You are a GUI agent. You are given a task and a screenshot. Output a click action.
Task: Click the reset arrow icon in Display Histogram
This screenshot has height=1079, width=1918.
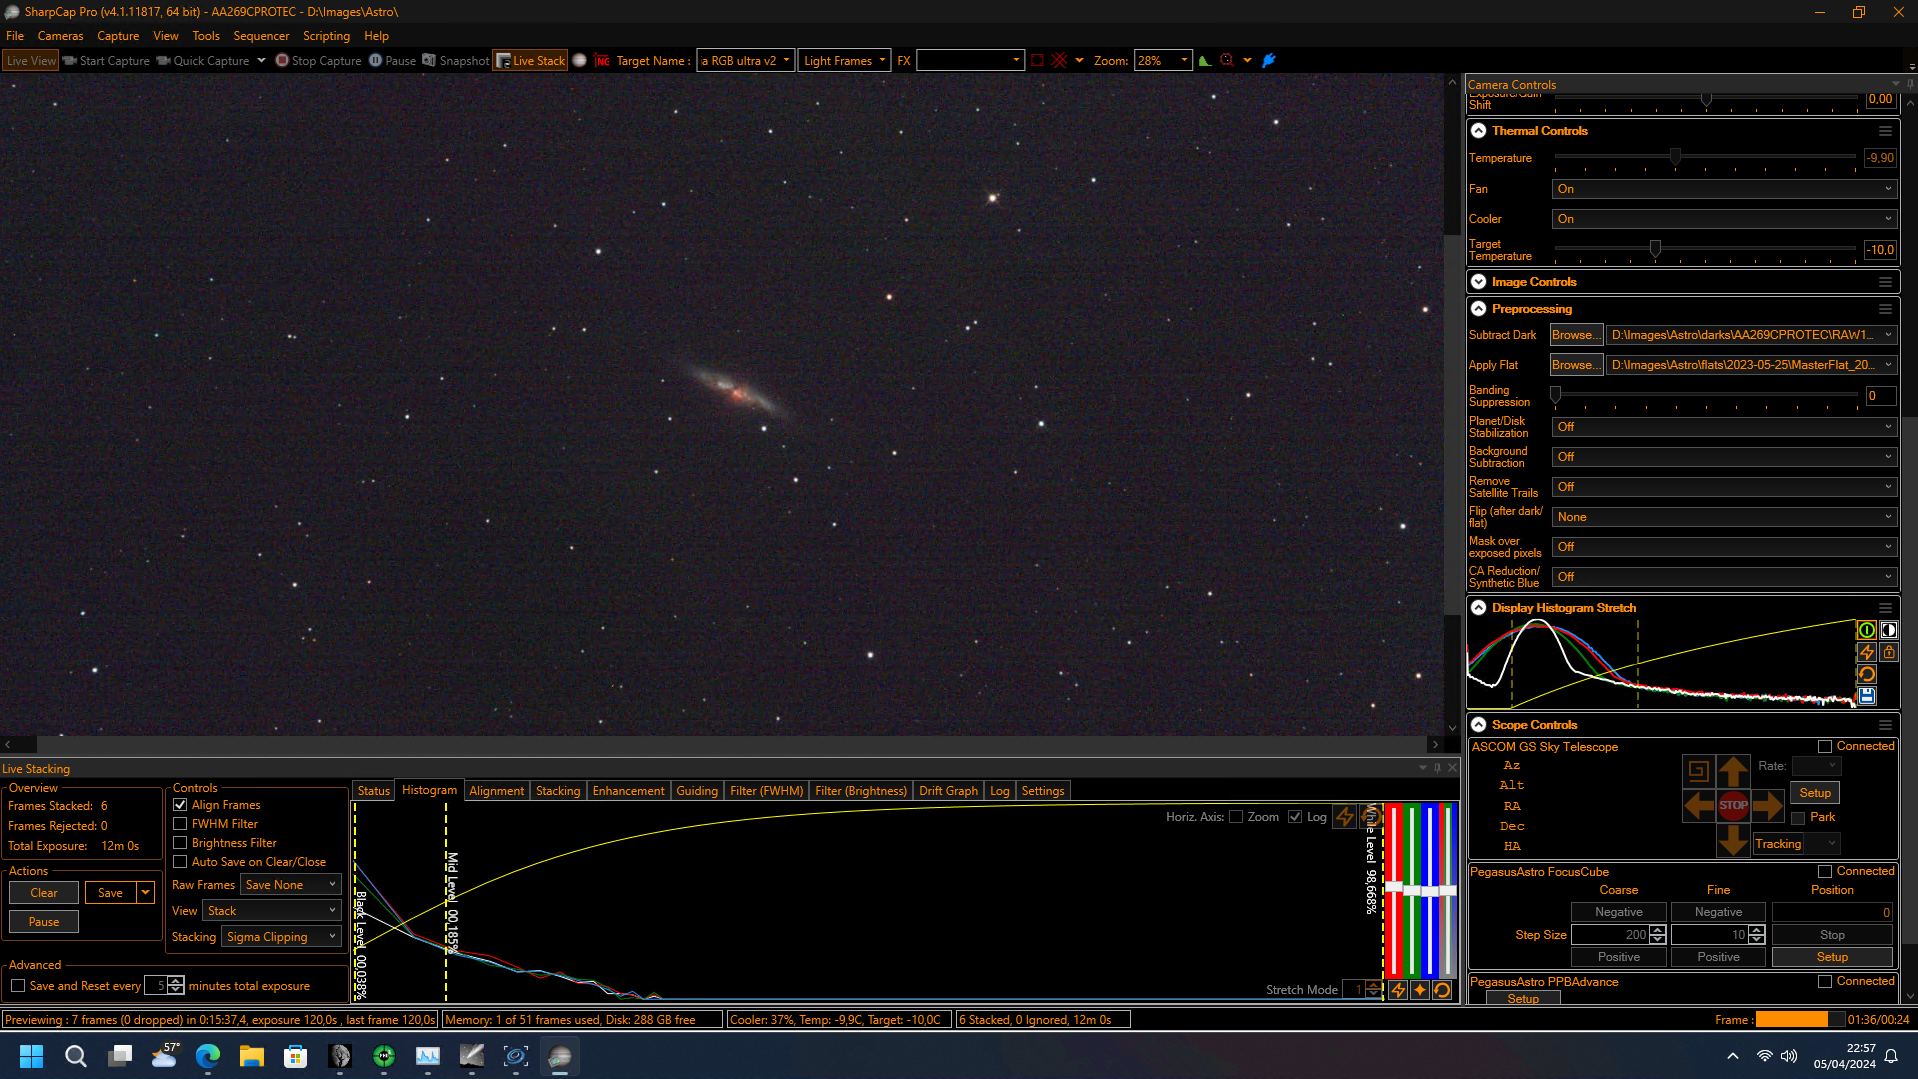tap(1866, 674)
